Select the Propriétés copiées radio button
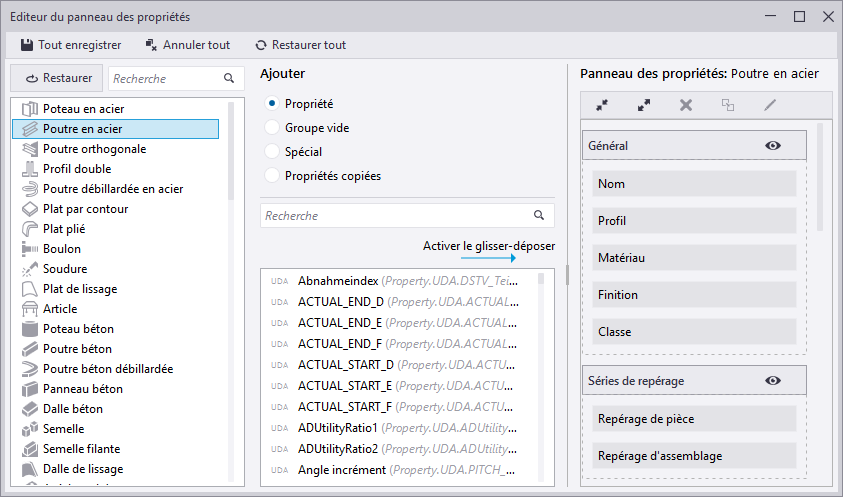 coord(272,175)
